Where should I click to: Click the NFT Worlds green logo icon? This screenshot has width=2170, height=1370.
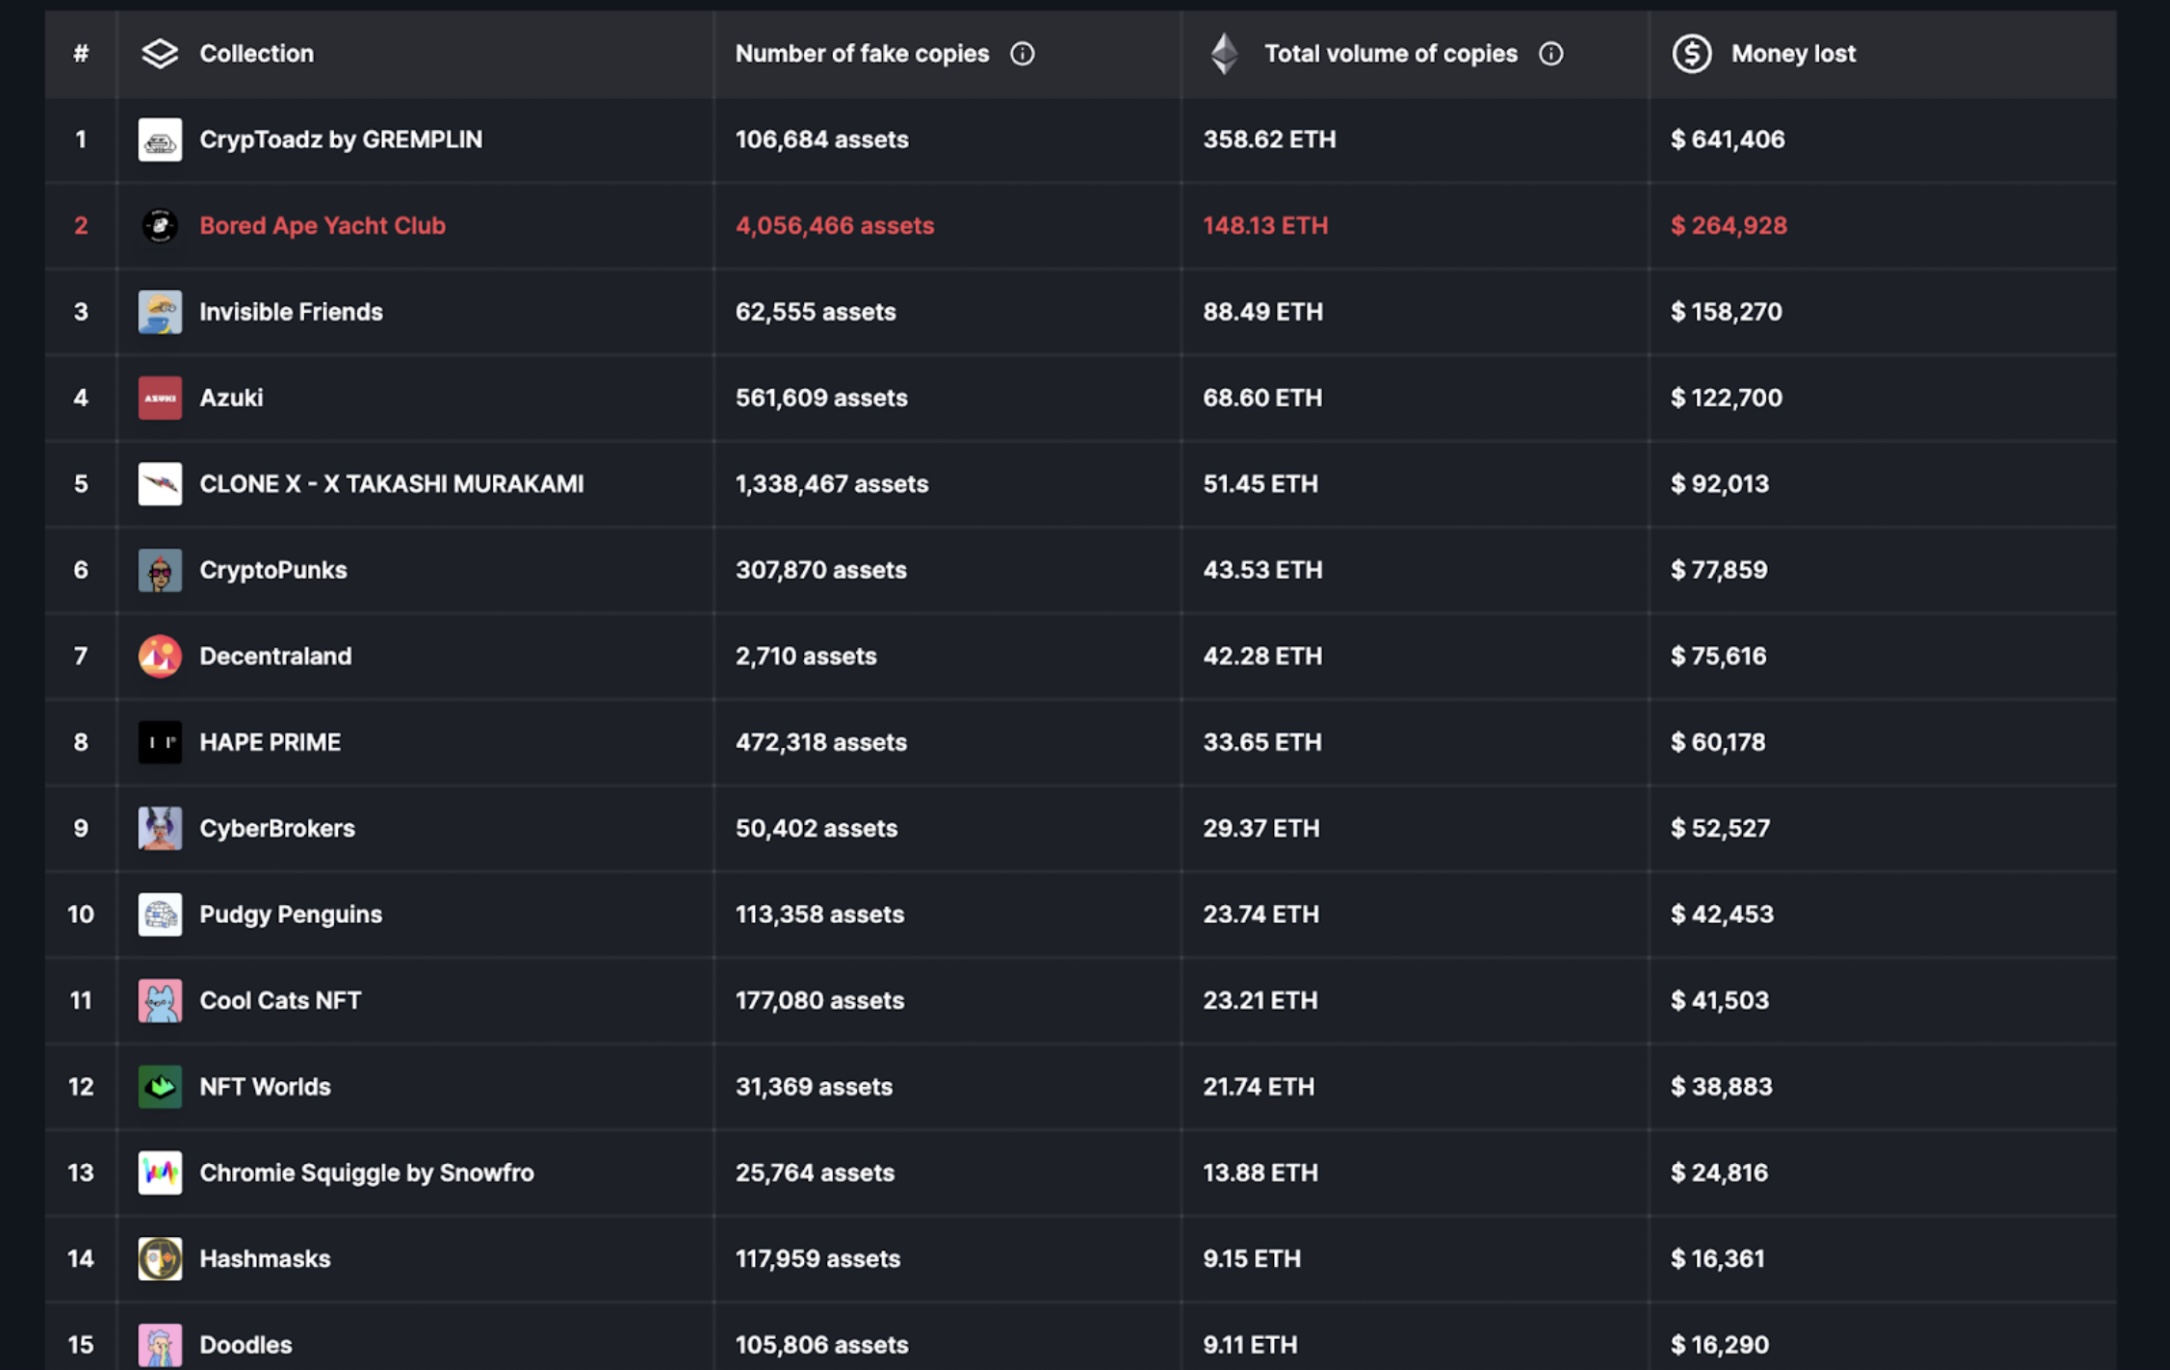[160, 1087]
